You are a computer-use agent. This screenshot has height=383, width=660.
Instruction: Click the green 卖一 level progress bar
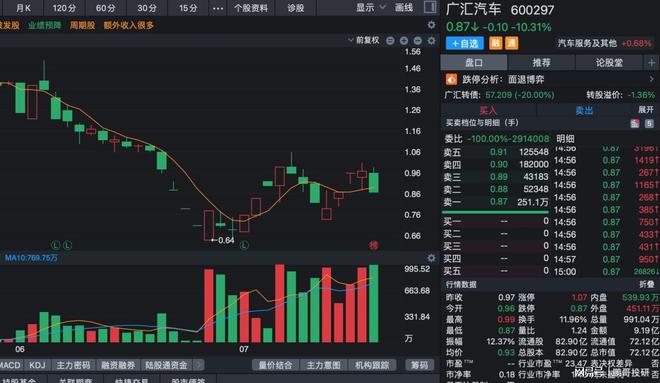[x=496, y=212]
